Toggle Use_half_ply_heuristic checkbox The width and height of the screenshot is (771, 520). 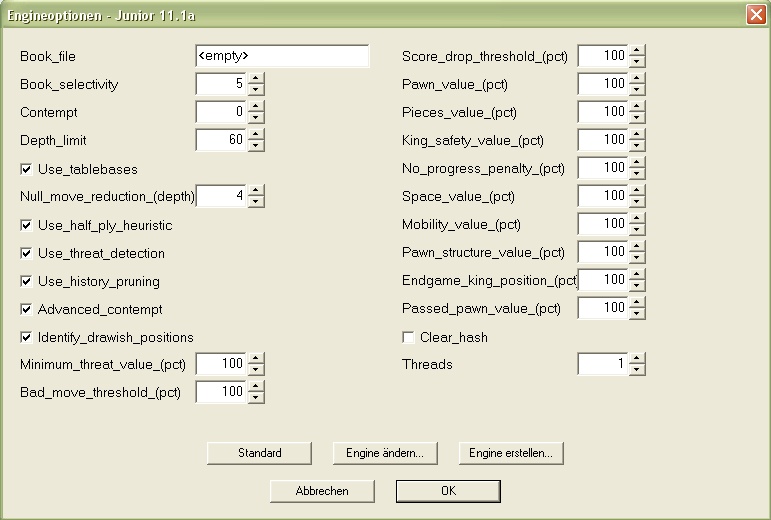pos(26,226)
